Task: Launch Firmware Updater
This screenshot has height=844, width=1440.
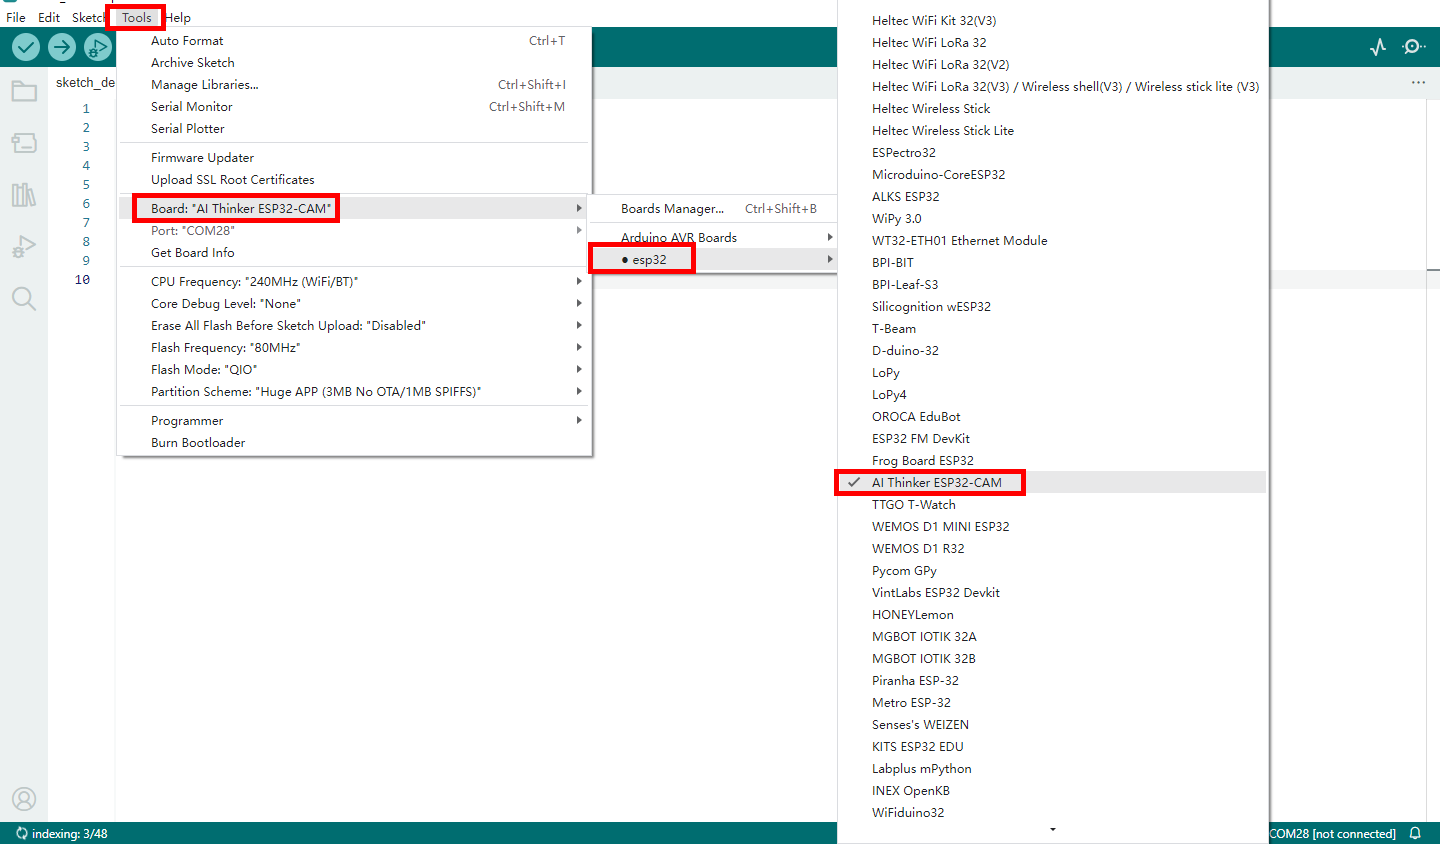Action: tap(355, 158)
